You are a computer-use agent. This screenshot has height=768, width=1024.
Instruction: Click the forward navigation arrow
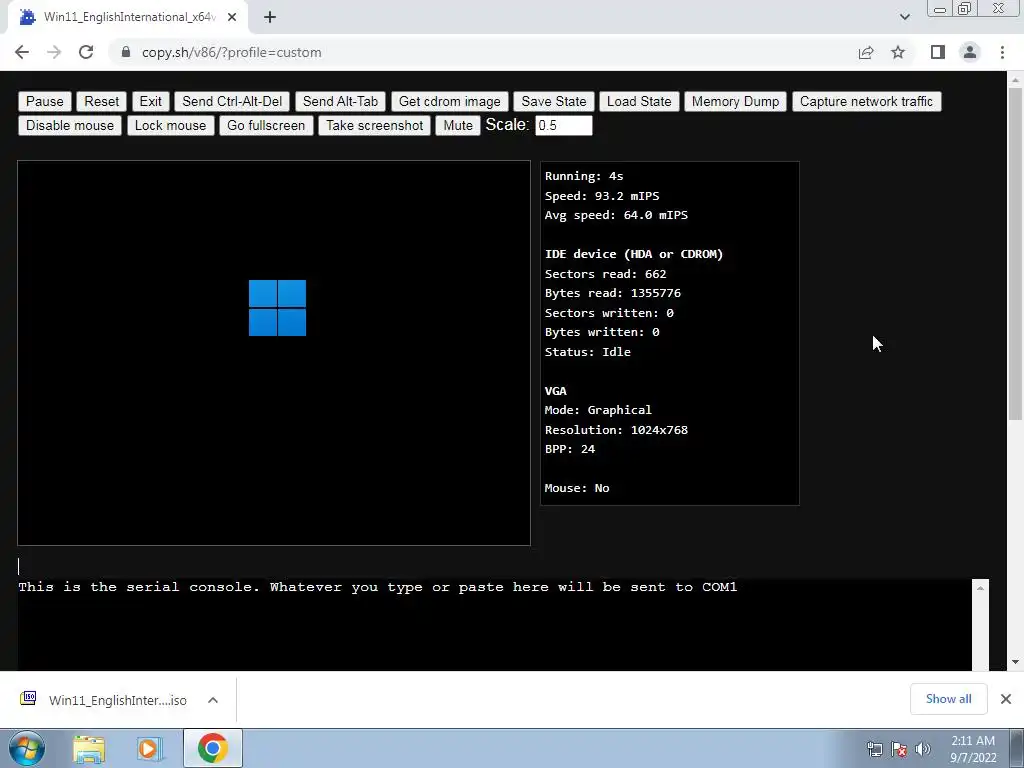[x=54, y=52]
